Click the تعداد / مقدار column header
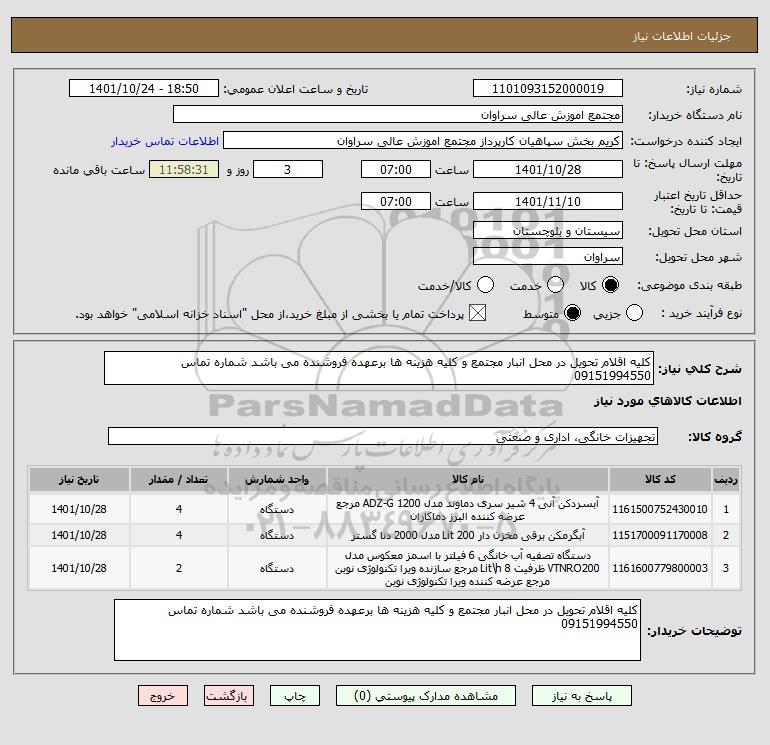 pyautogui.click(x=179, y=479)
